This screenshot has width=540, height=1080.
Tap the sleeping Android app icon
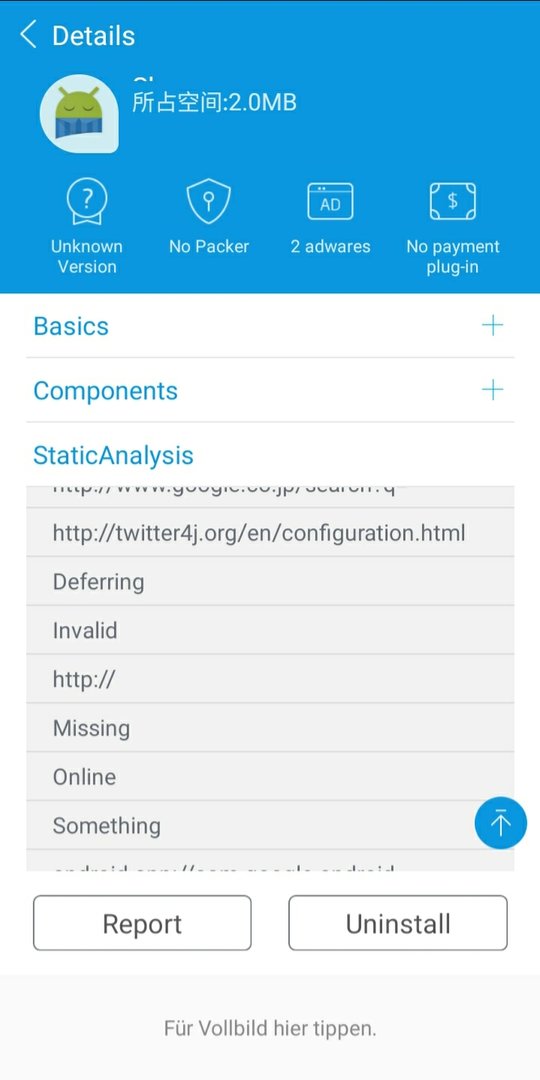point(79,114)
